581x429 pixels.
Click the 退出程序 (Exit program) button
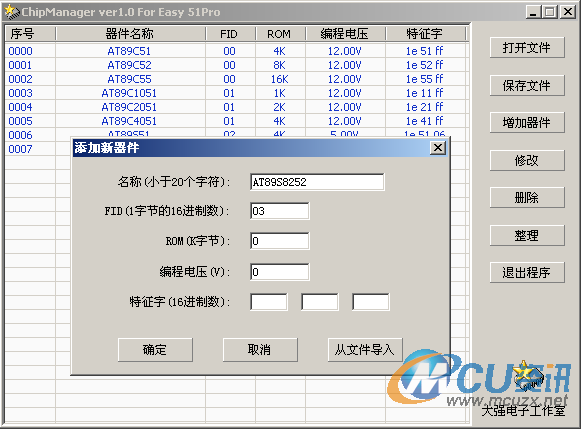pyautogui.click(x=527, y=273)
